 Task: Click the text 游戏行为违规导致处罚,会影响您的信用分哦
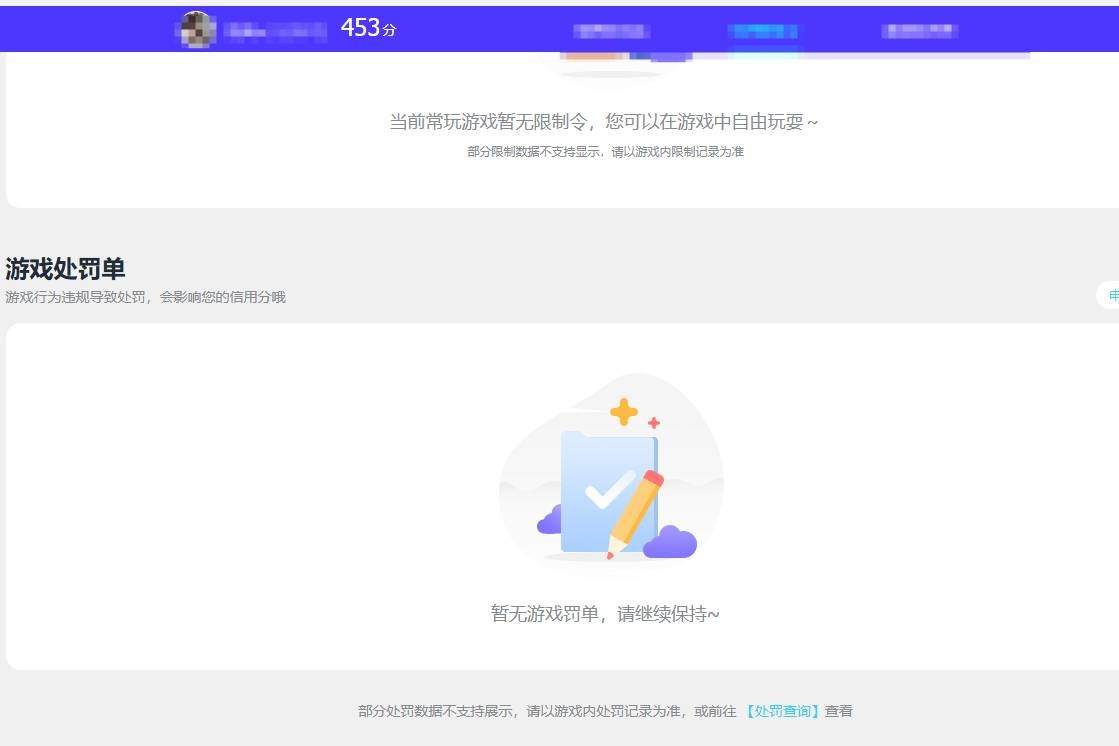146,297
